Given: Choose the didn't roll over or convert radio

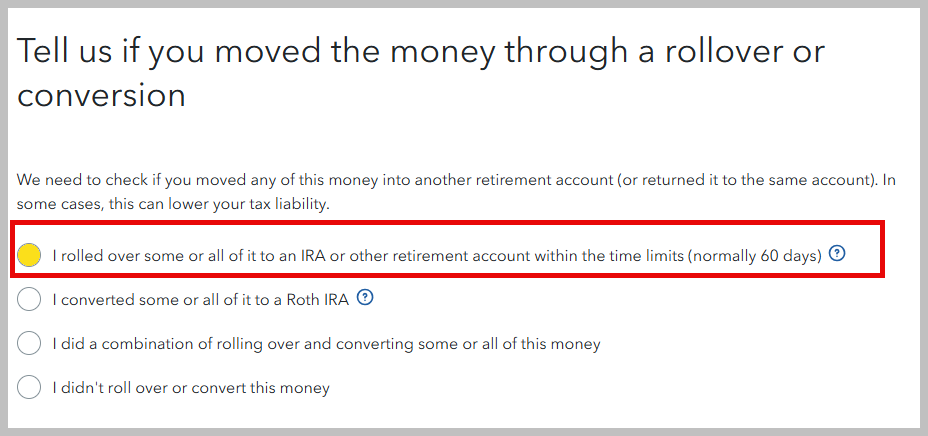Looking at the screenshot, I should coord(29,388).
